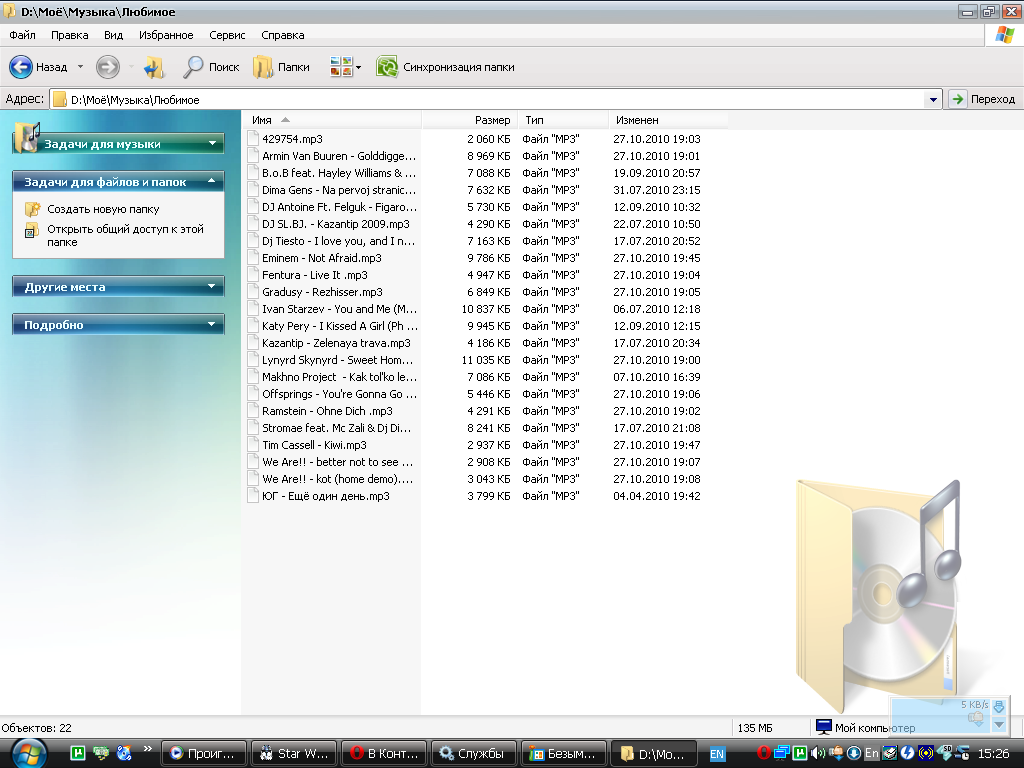The image size is (1024, 768).
Task: Select file Tim Cassell - Kiwi.mp3
Action: coord(314,445)
